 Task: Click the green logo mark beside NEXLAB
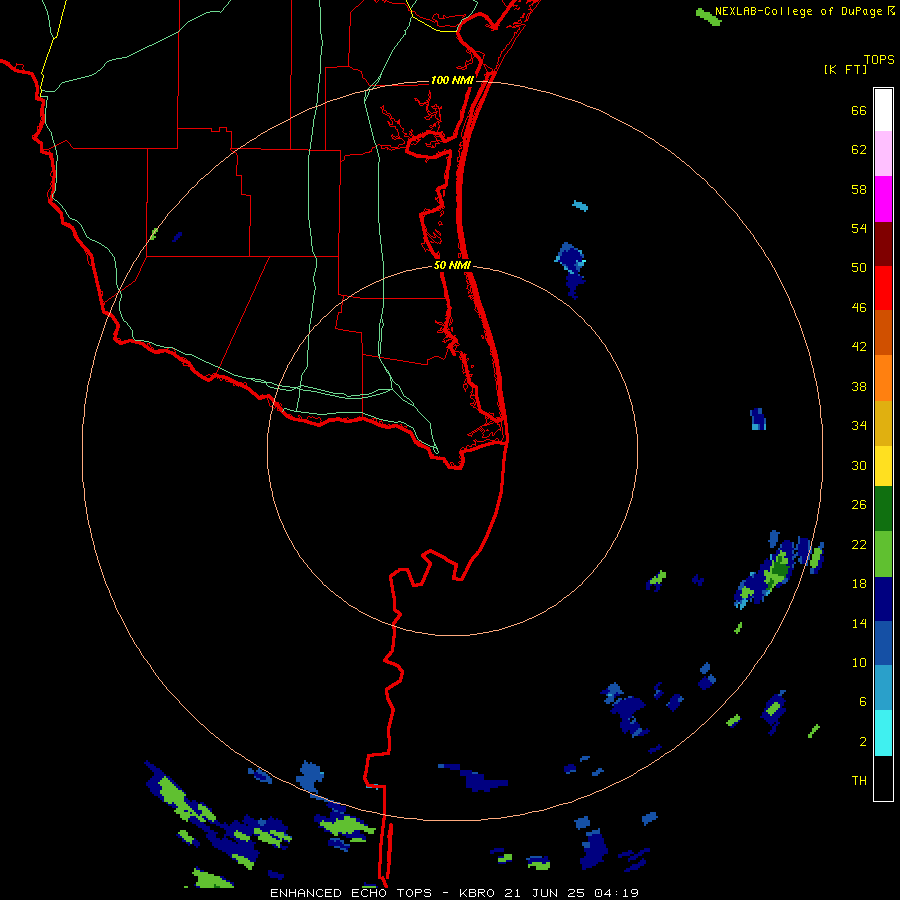[x=708, y=17]
